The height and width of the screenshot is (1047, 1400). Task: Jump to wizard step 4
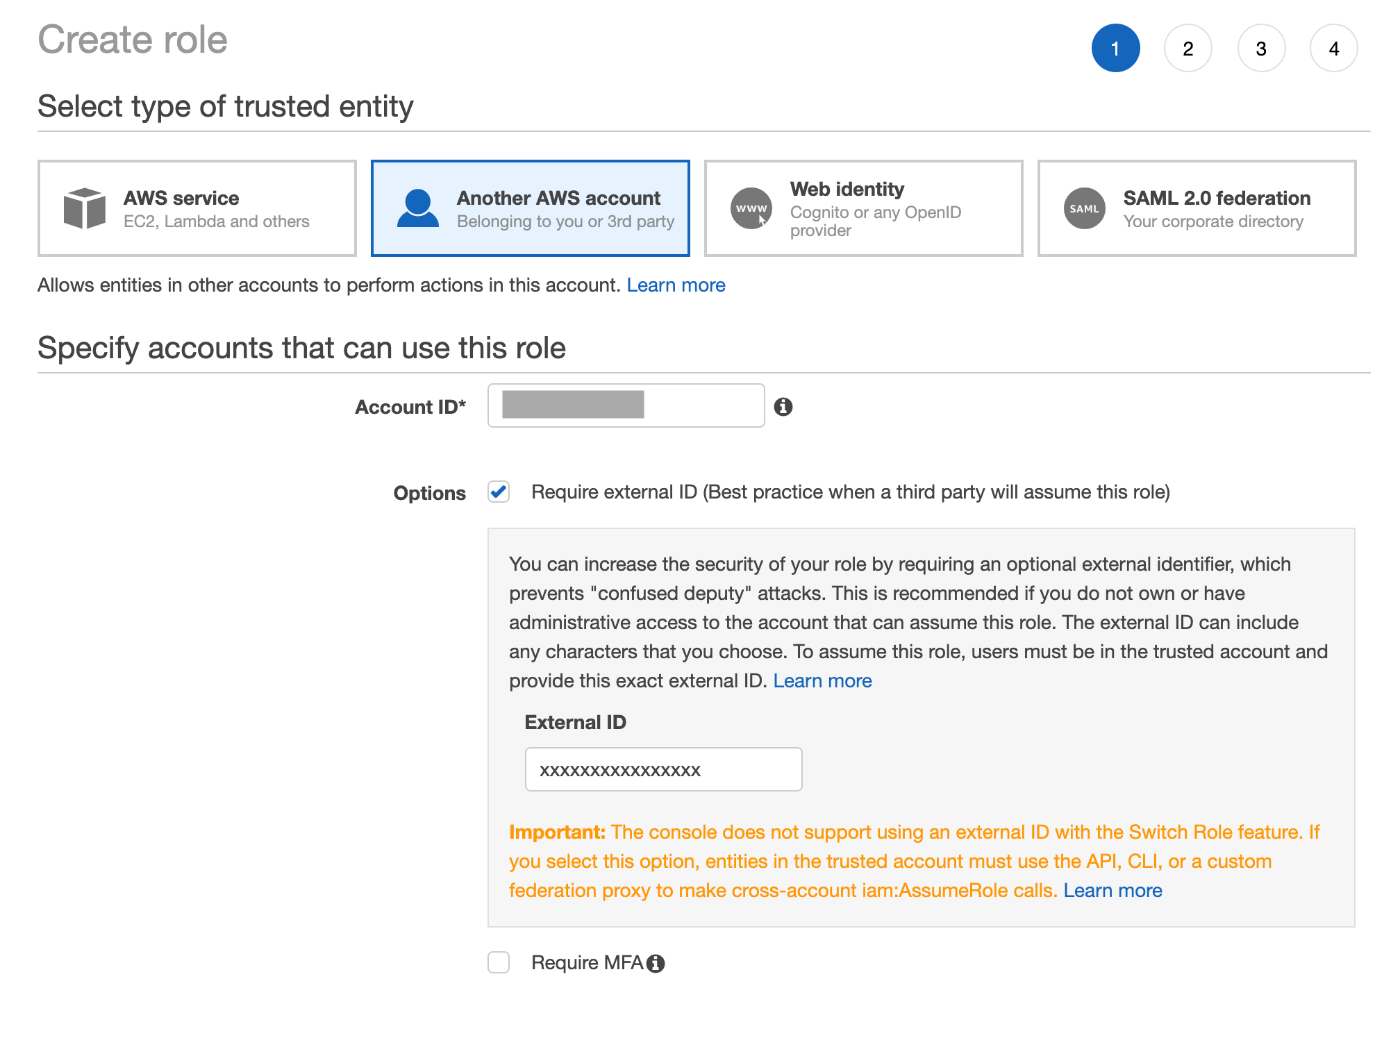point(1334,48)
